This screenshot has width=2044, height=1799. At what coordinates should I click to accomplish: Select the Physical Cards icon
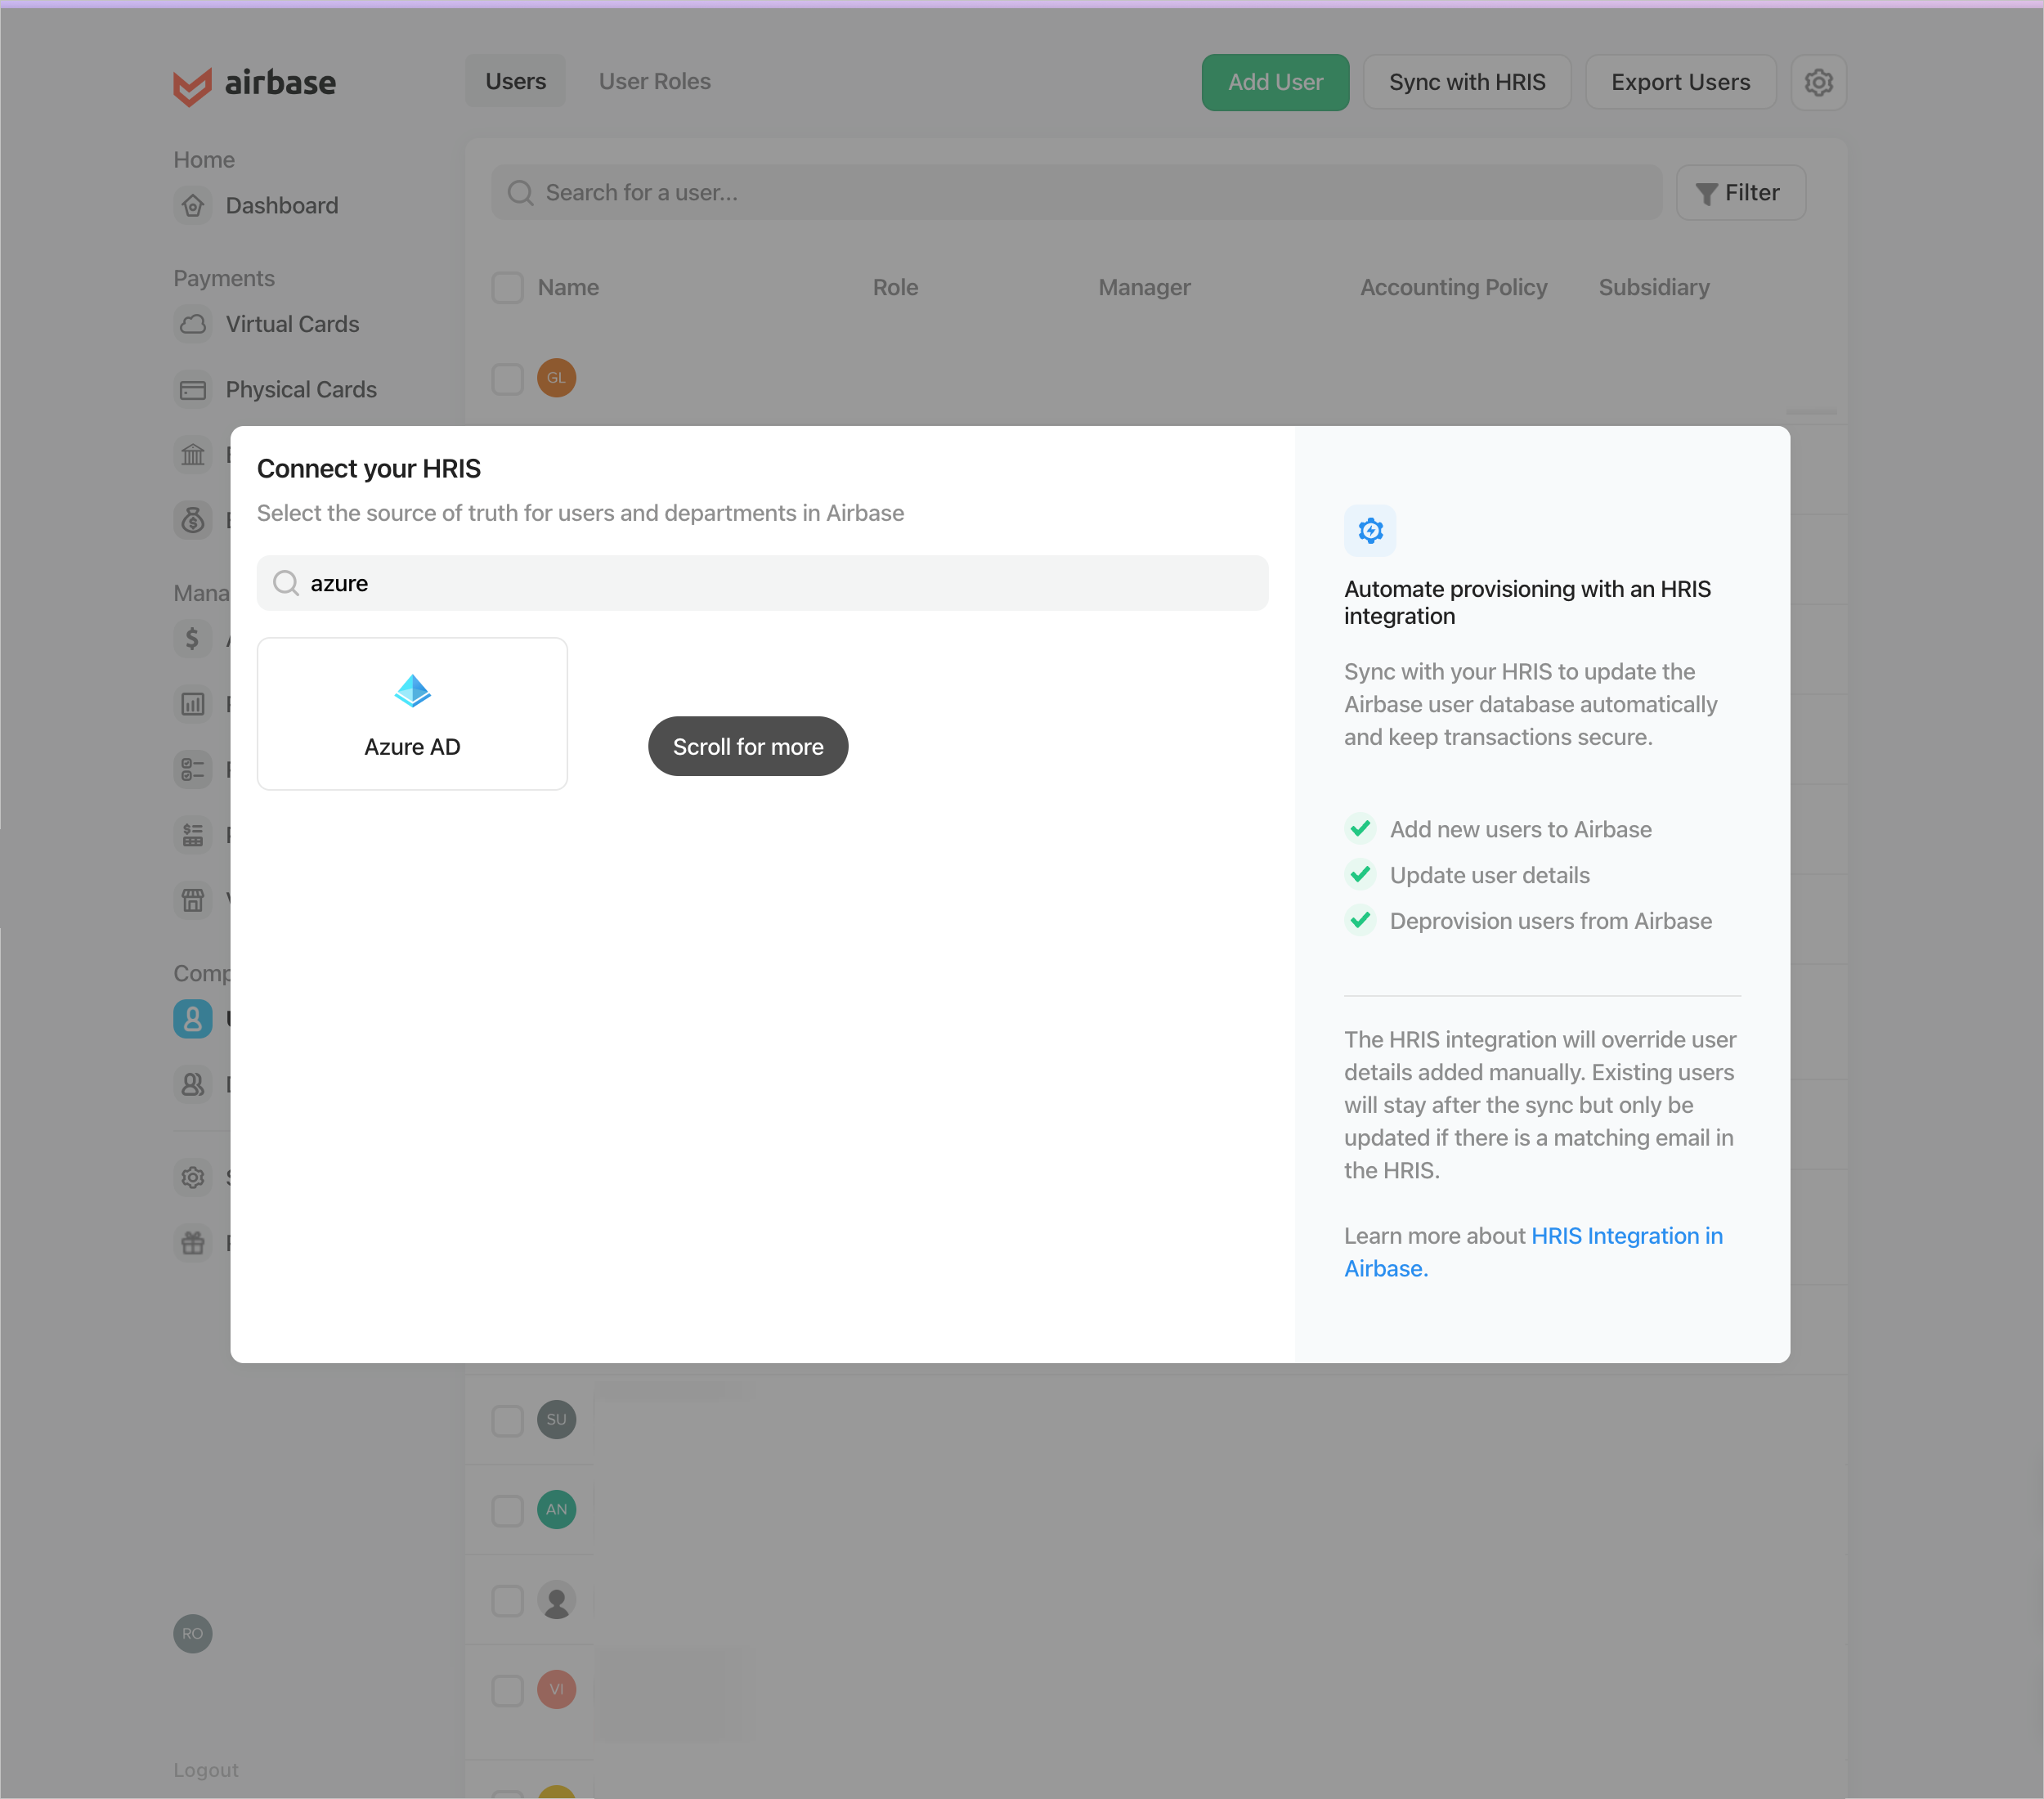point(195,388)
